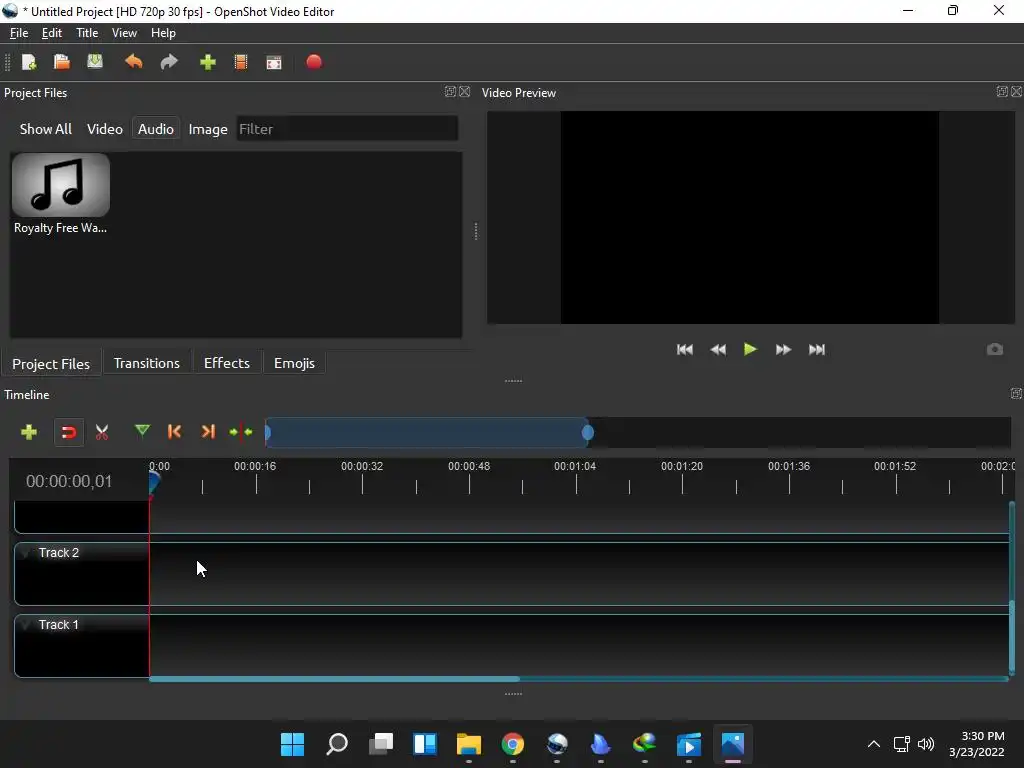Click the left handle of the timeline zoom slider
This screenshot has width=1024, height=768.
pos(268,432)
